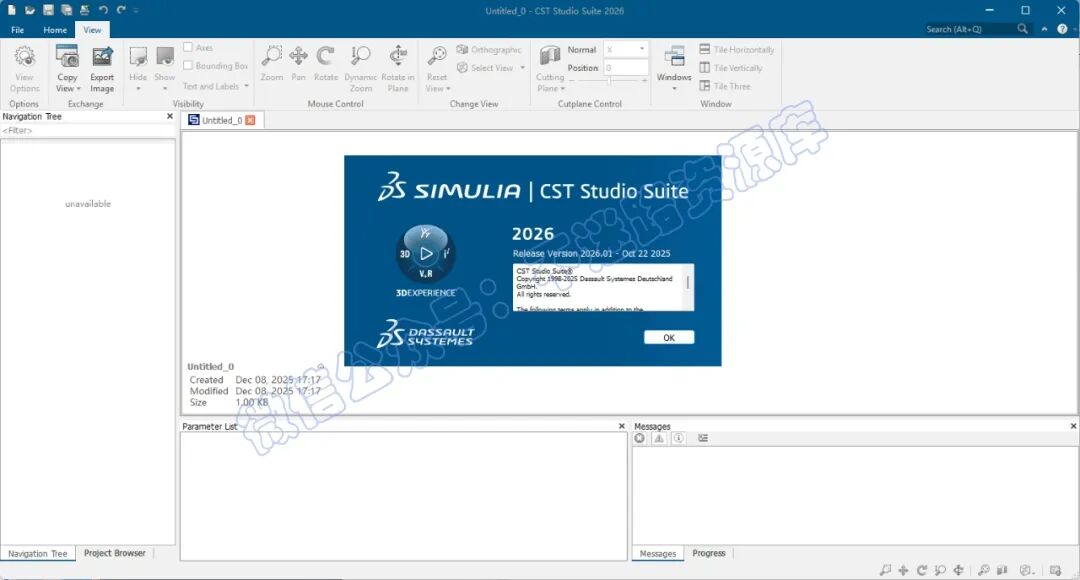
Task: Click the Redo arrow in title bar
Action: point(121,10)
